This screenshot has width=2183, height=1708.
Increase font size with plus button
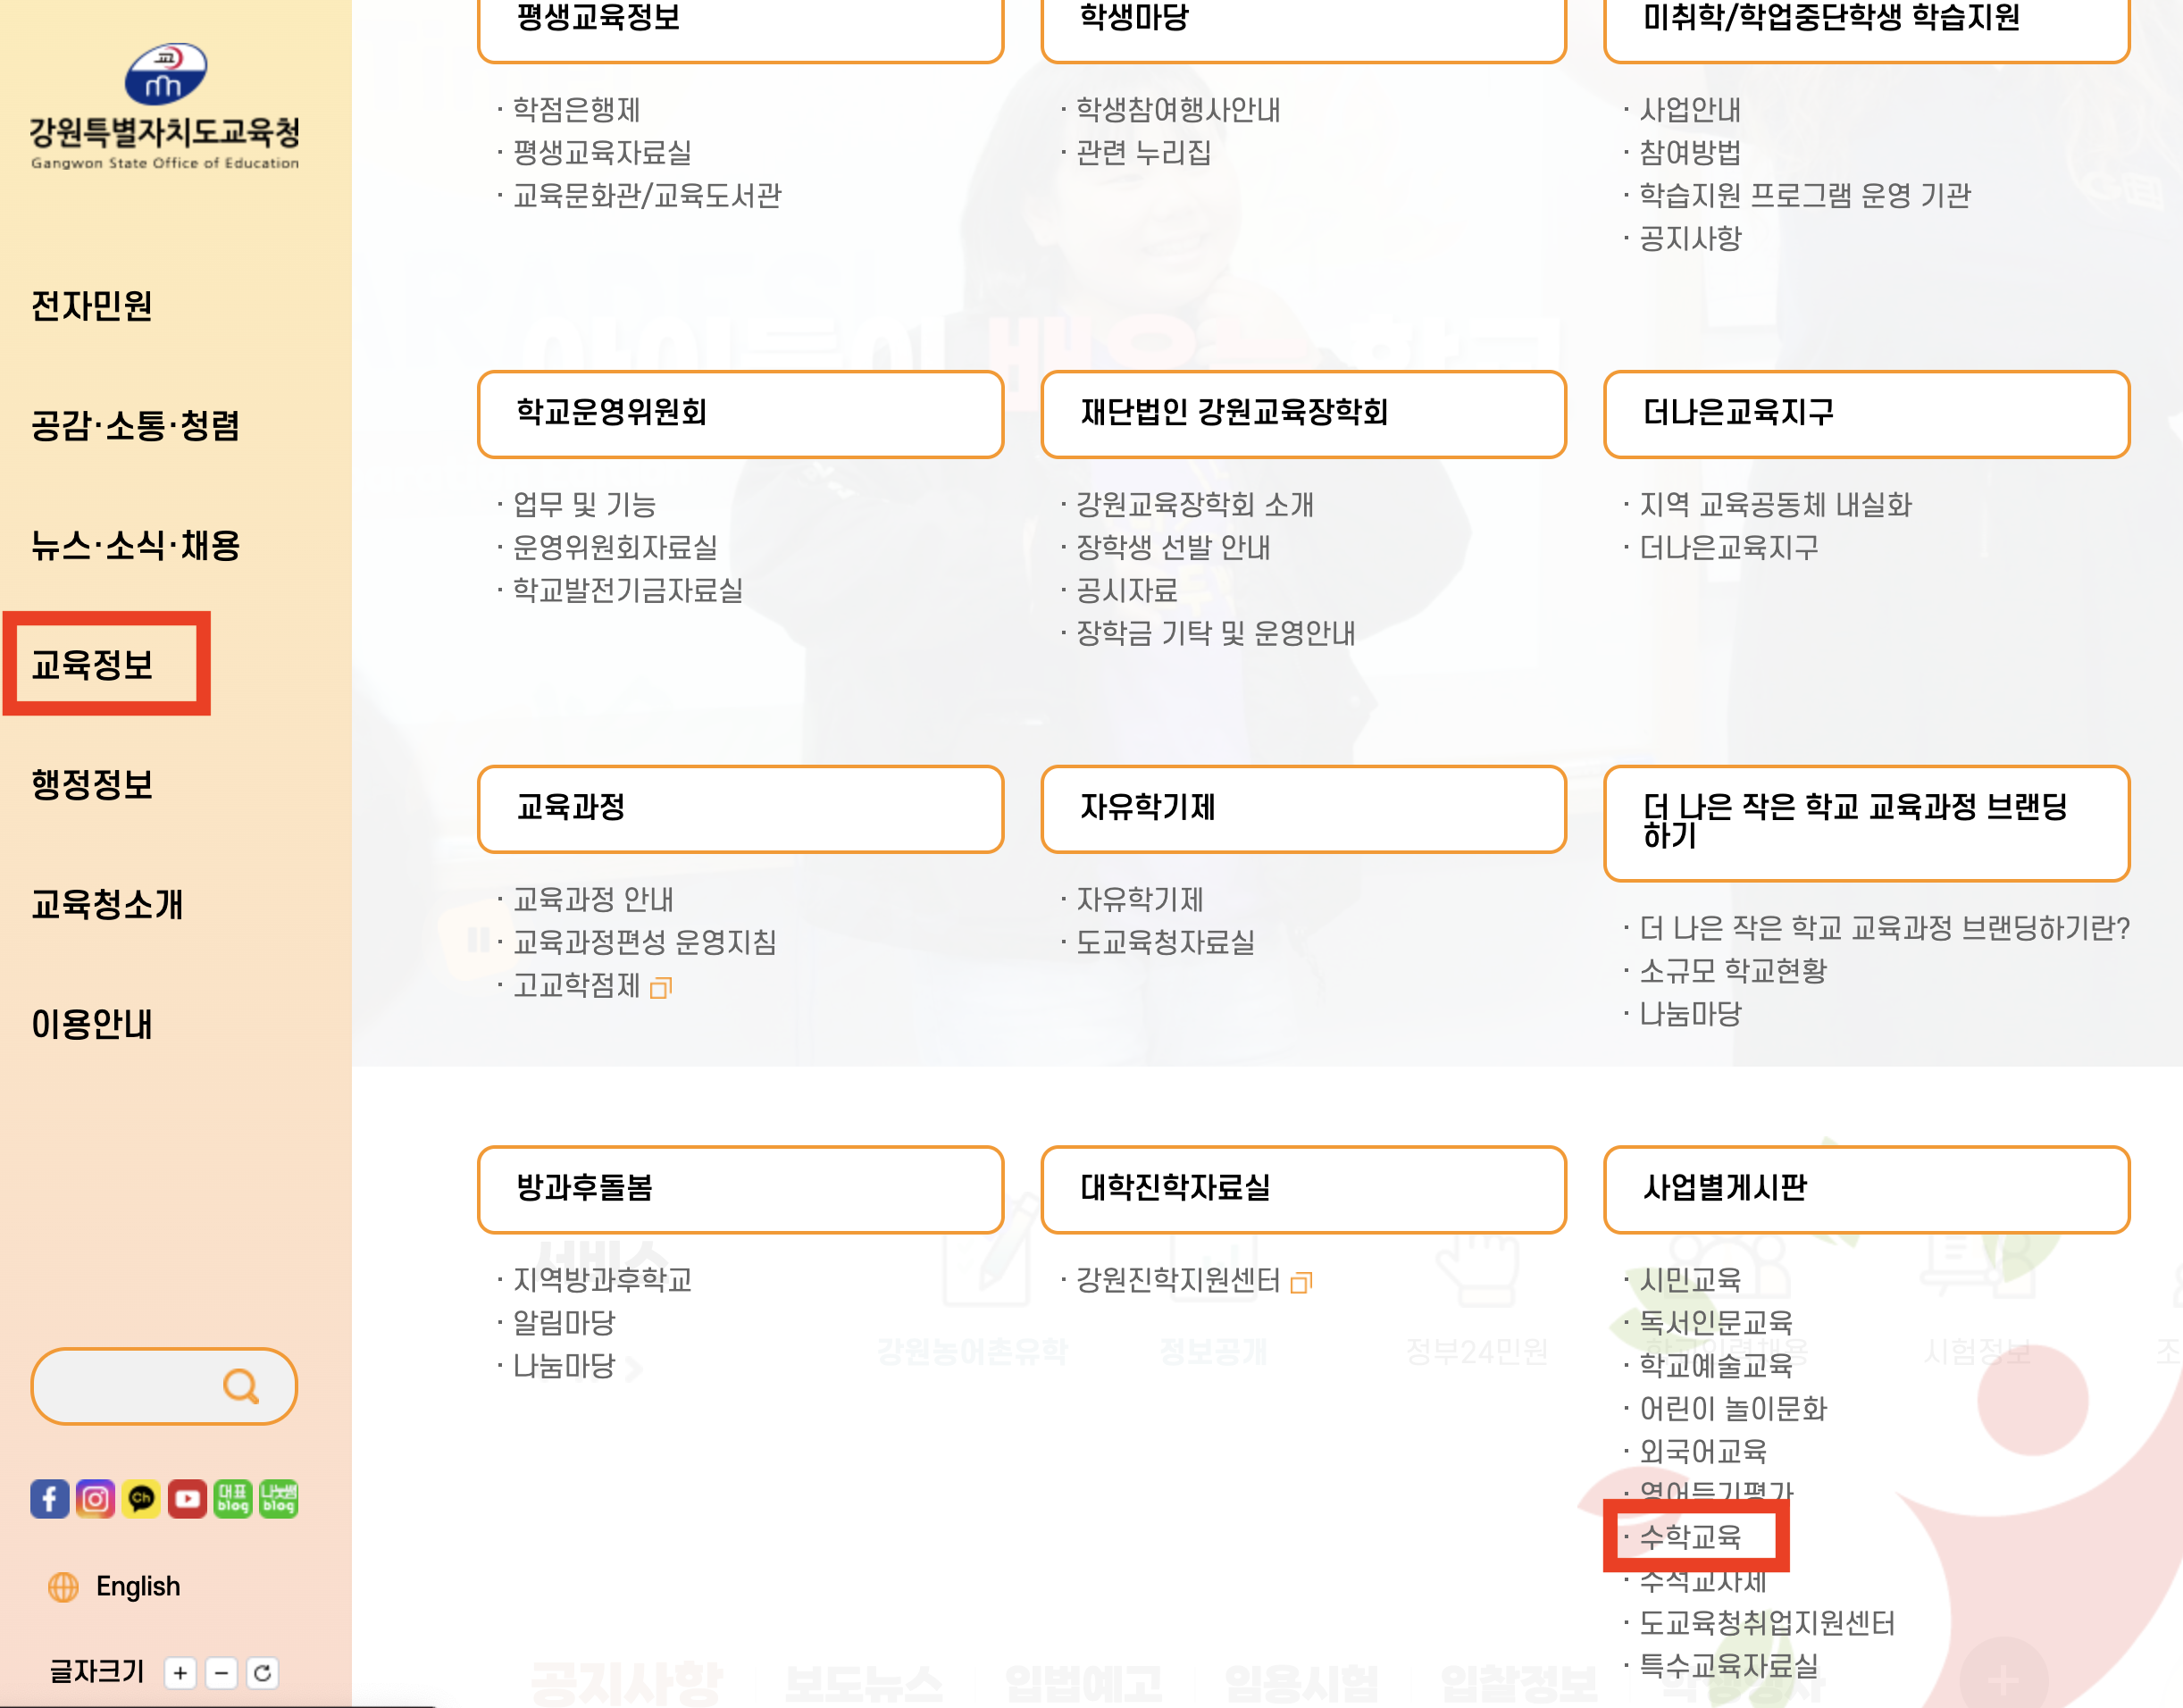coord(180,1672)
